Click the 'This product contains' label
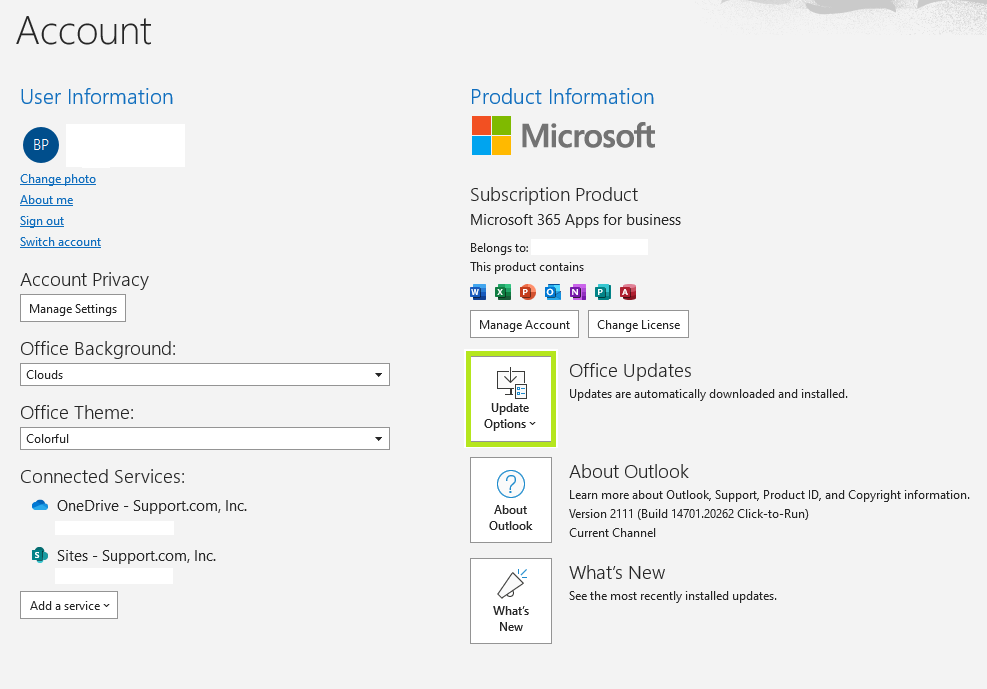This screenshot has height=689, width=987. click(527, 267)
